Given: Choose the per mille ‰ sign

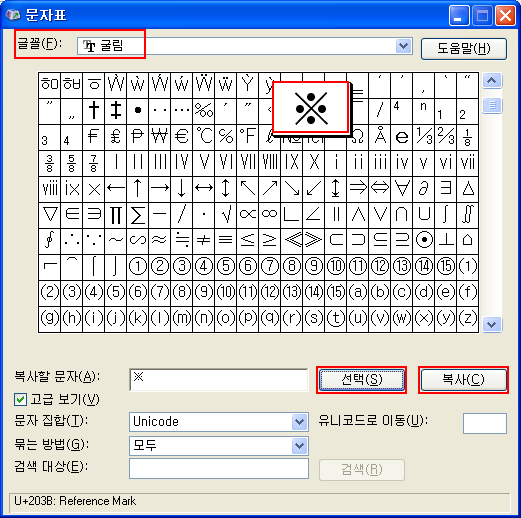Looking at the screenshot, I should [204, 111].
